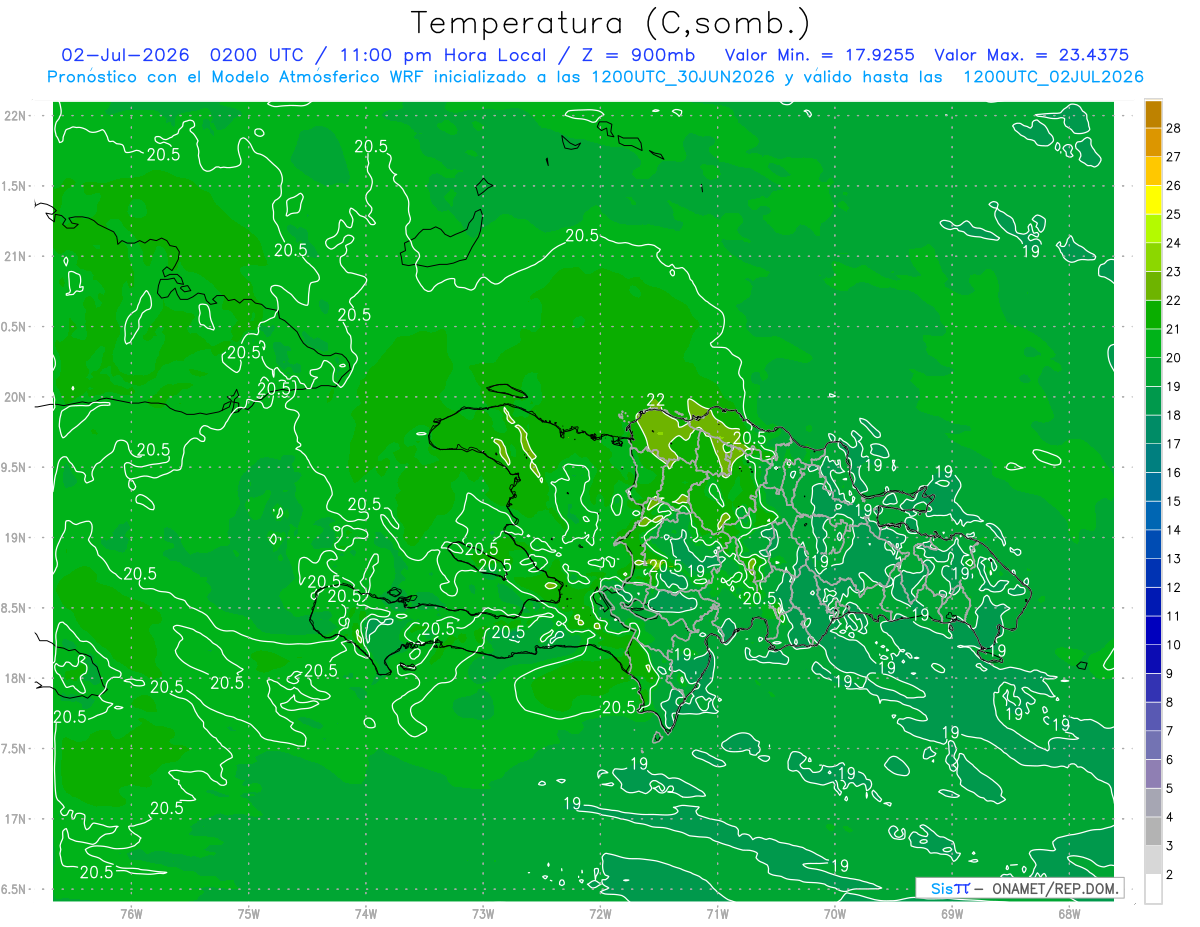Click 'Valor Min. = 17.9255' value
Image resolution: width=1200 pixels, height=927 pixels.
819,55
